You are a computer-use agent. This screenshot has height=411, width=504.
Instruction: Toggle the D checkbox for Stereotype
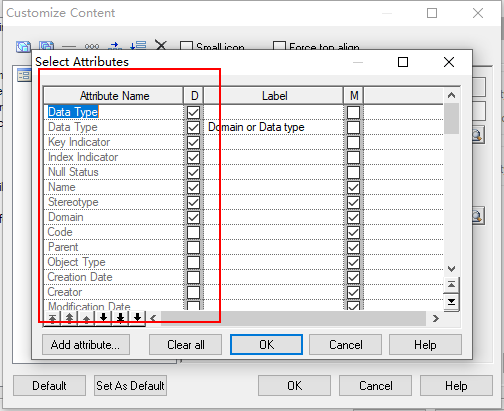pos(193,202)
